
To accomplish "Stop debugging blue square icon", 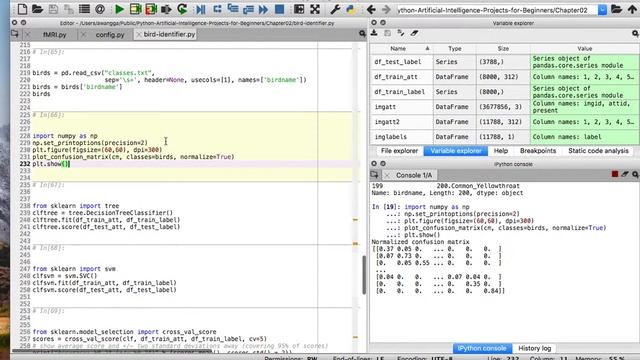I will tap(280, 9).
